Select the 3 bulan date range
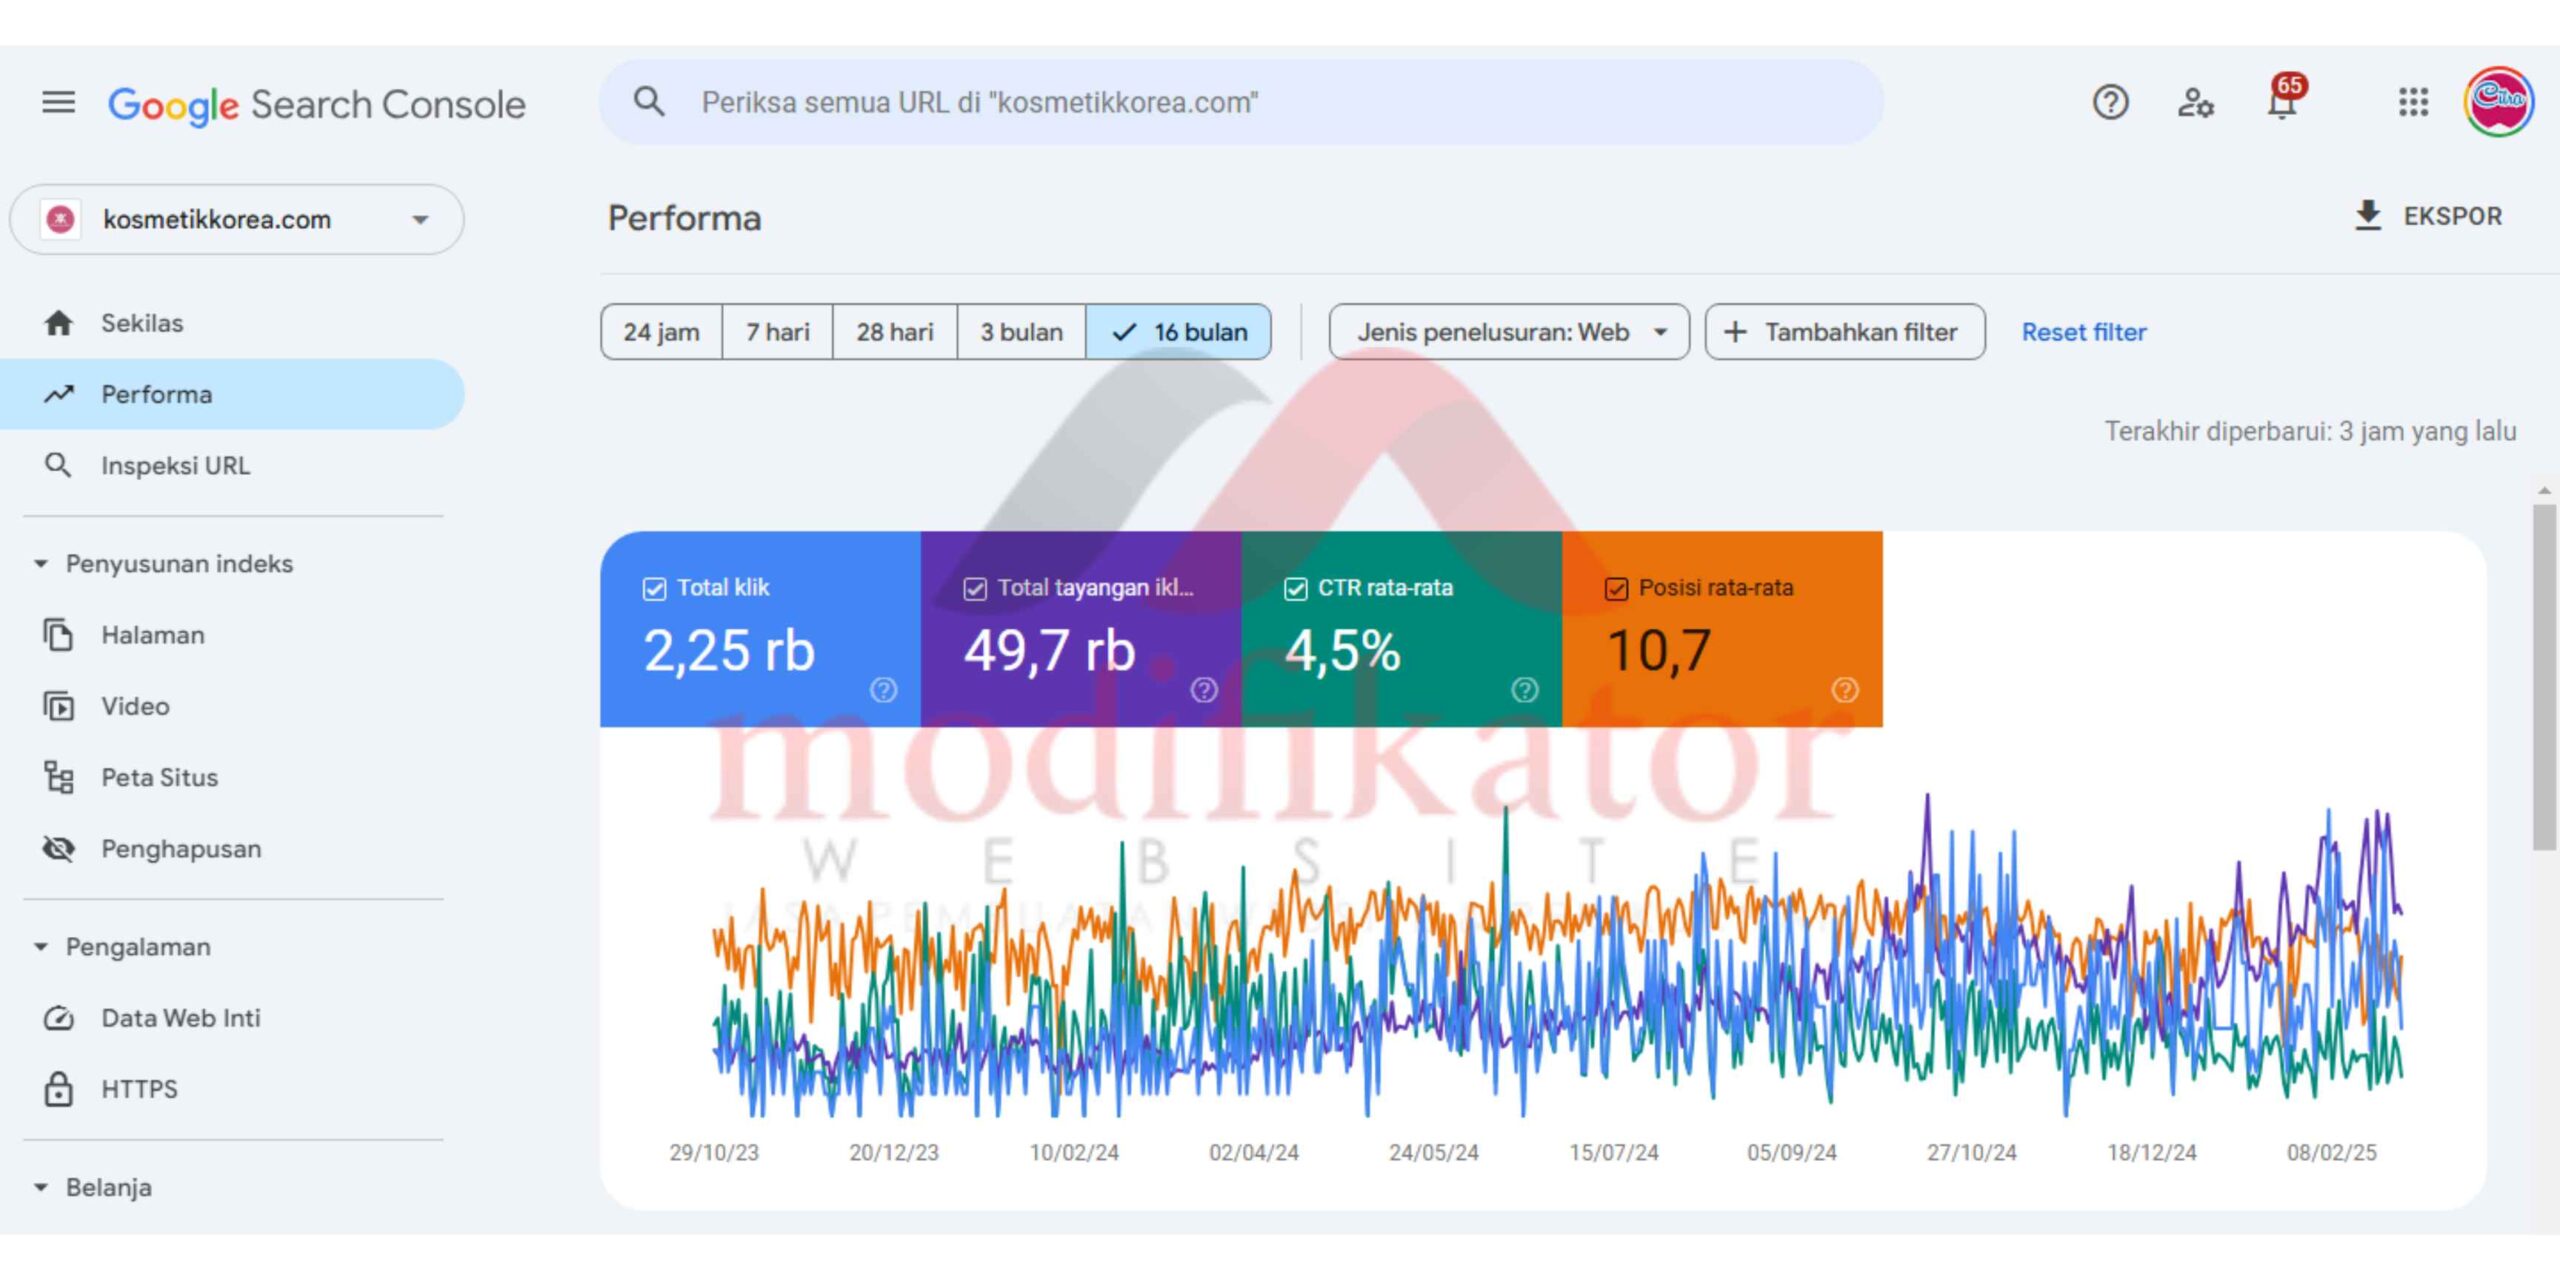Viewport: 2560px width, 1280px height. pyautogui.click(x=1021, y=332)
